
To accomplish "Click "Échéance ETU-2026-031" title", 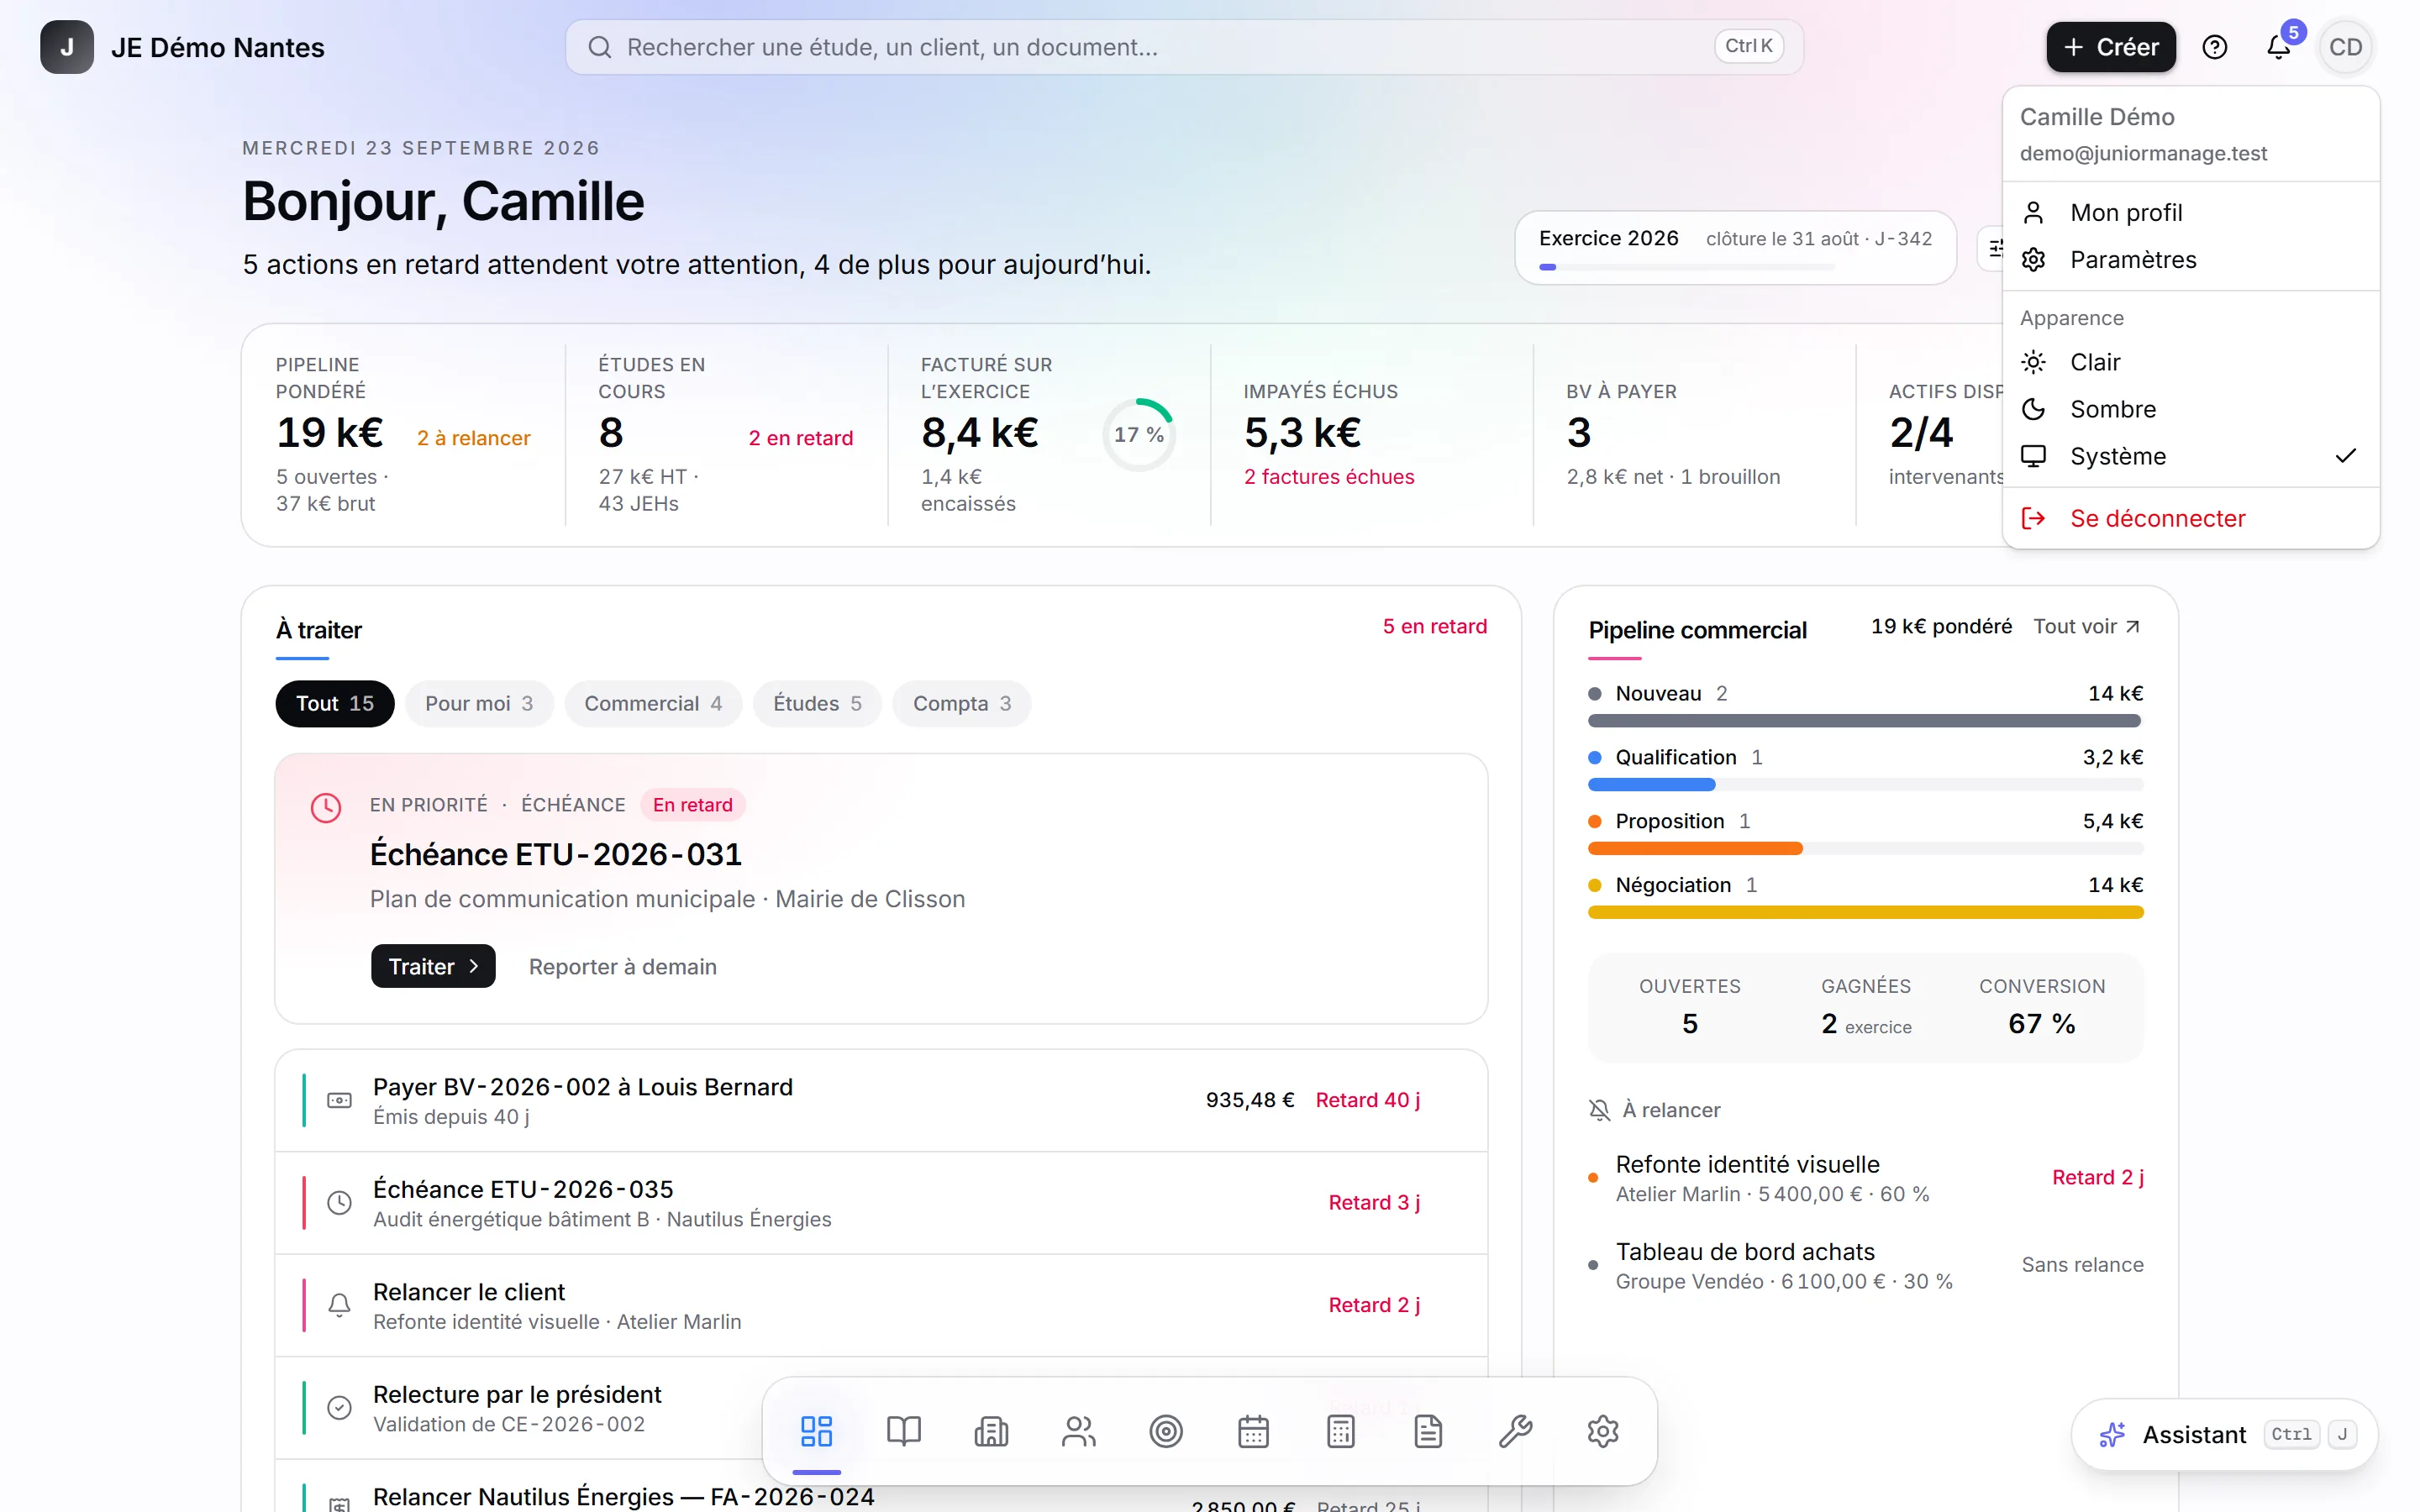I will pyautogui.click(x=555, y=854).
